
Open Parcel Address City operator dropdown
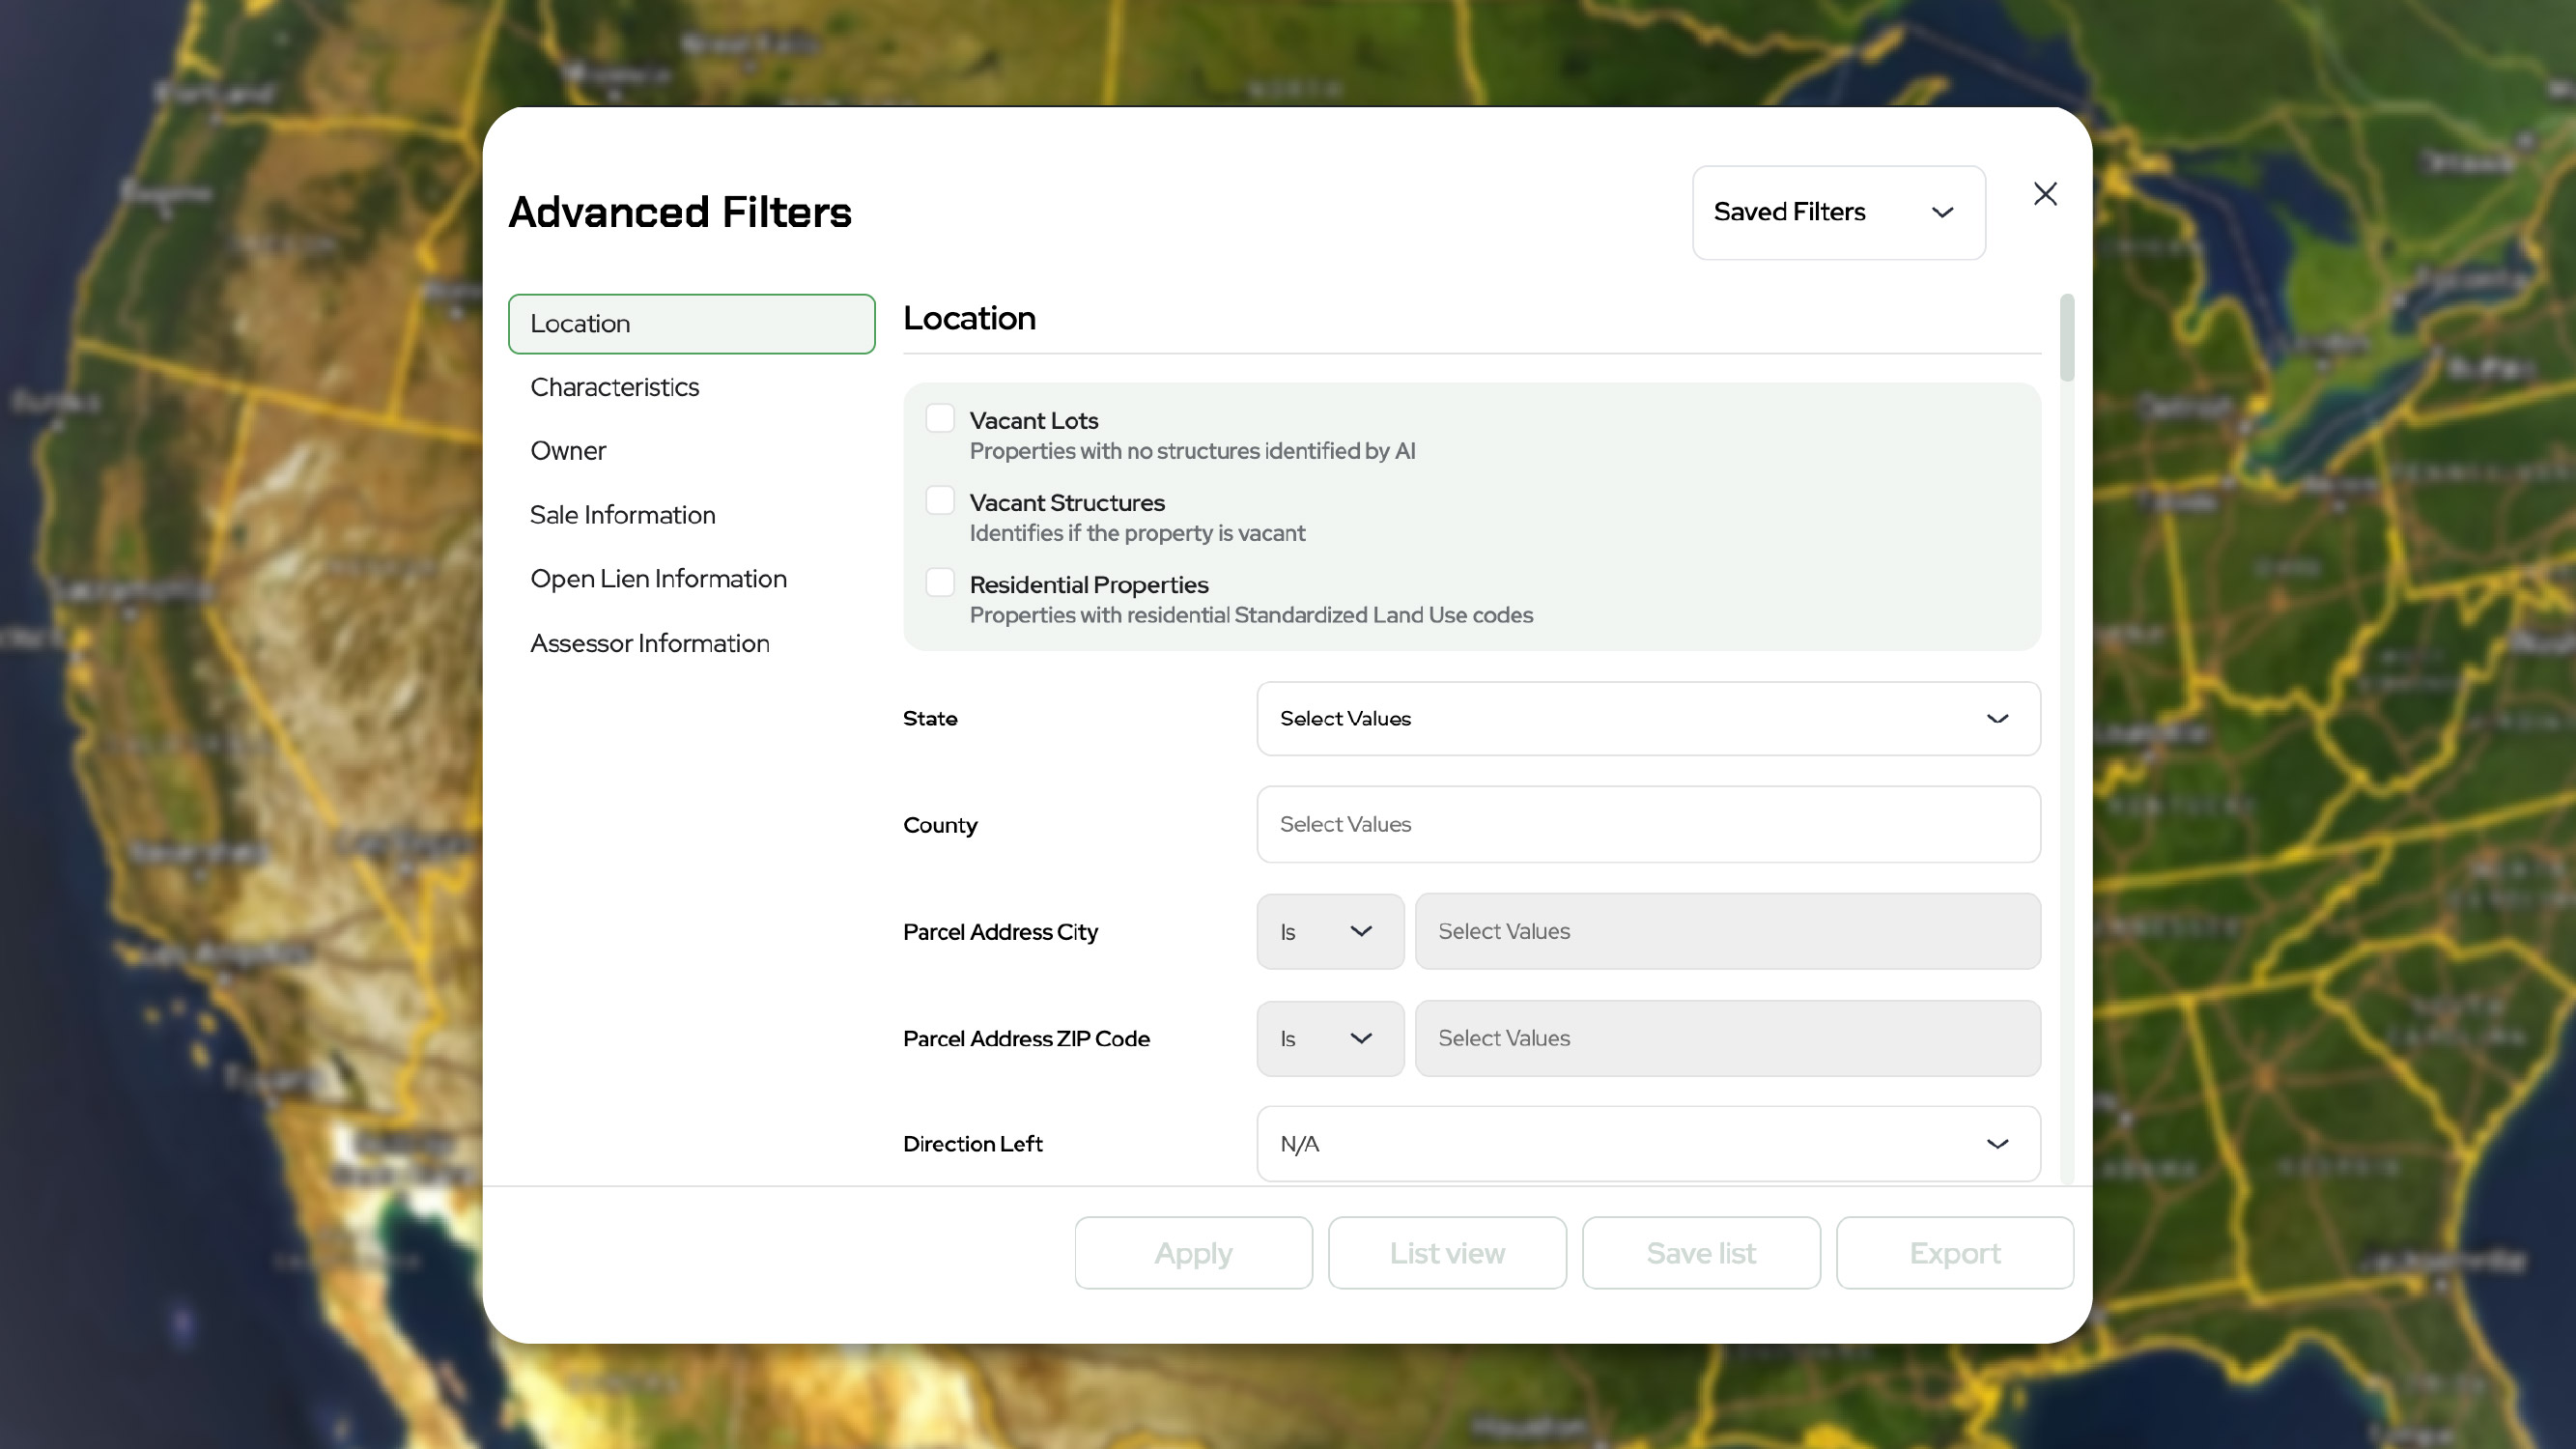[x=1329, y=932]
